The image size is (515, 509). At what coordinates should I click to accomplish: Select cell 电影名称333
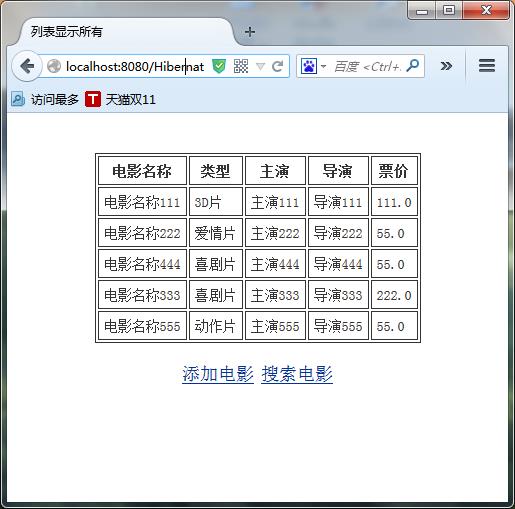[142, 295]
